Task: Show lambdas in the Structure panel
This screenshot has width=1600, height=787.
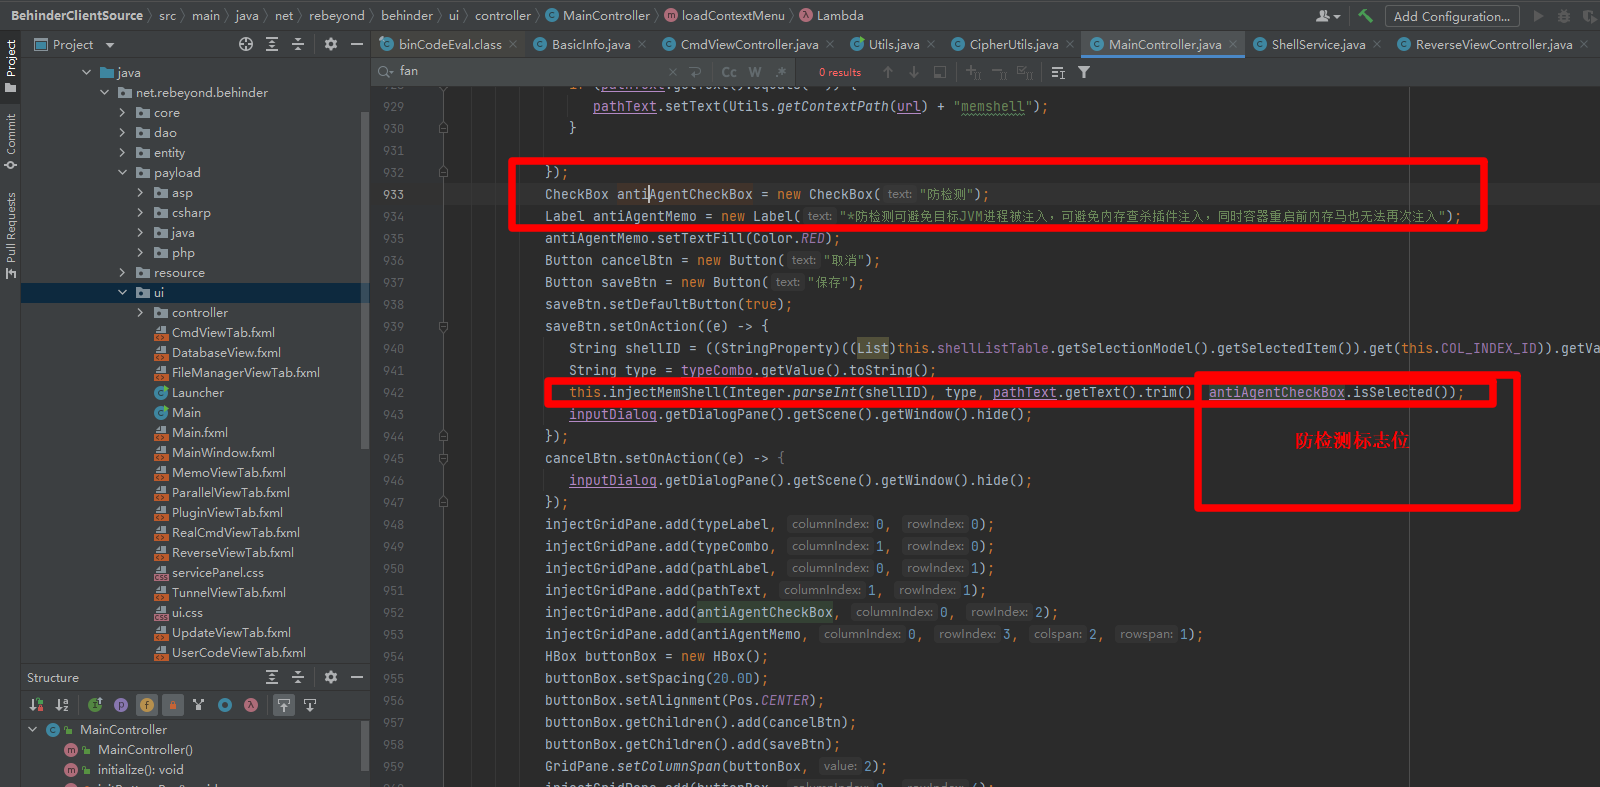Action: 251,705
